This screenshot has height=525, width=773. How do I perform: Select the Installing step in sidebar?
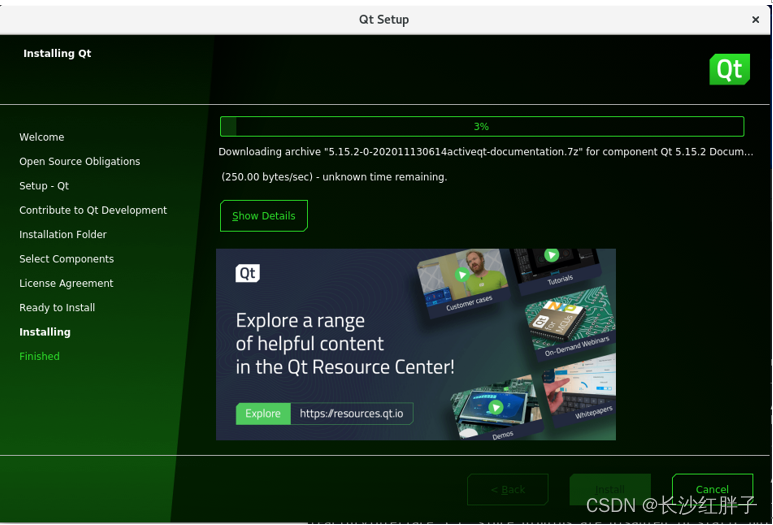45,332
